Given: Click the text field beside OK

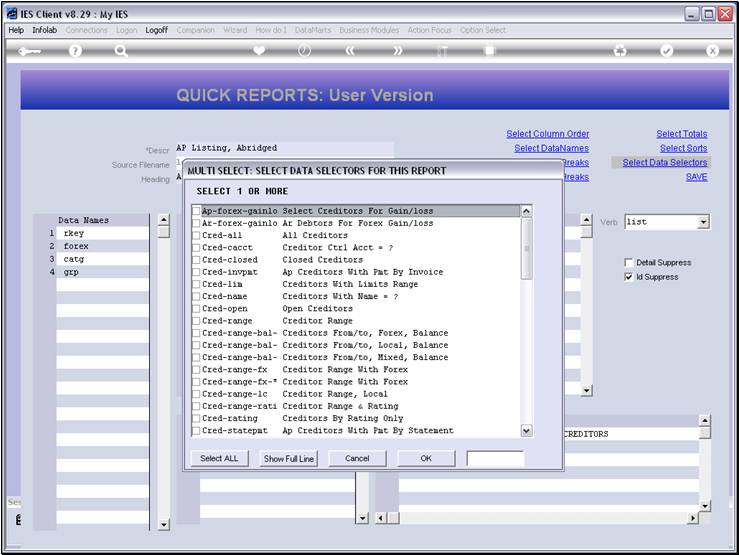Looking at the screenshot, I should coord(495,458).
